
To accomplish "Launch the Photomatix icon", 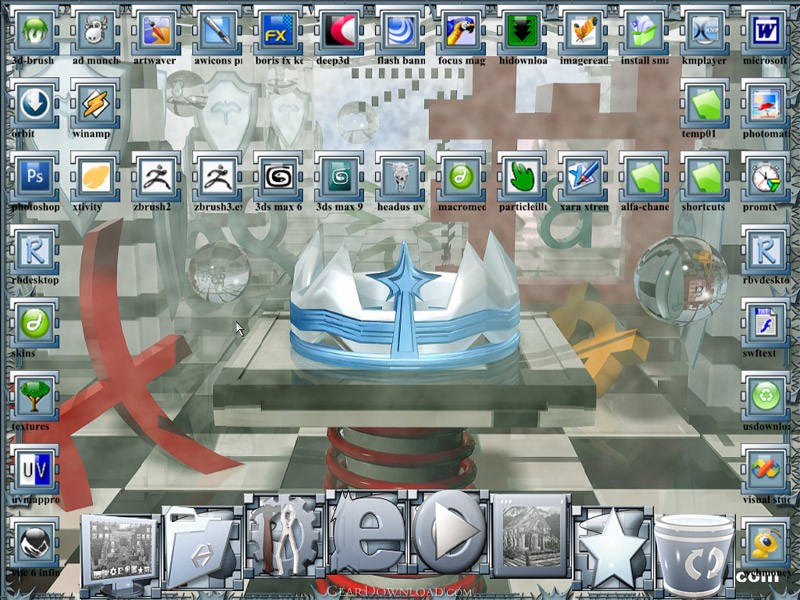I will [765, 104].
